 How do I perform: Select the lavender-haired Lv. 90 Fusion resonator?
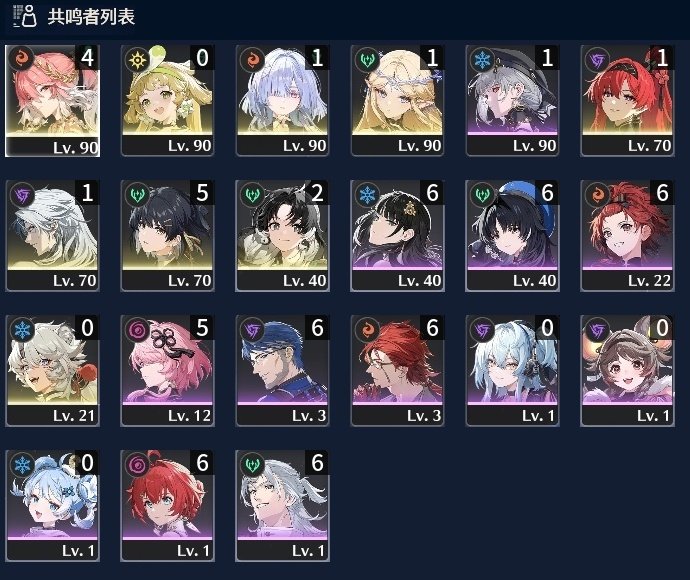[282, 100]
